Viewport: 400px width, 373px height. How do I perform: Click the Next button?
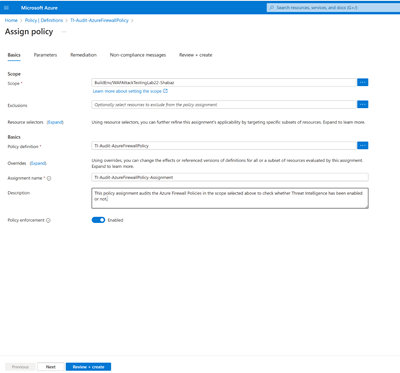tap(51, 367)
